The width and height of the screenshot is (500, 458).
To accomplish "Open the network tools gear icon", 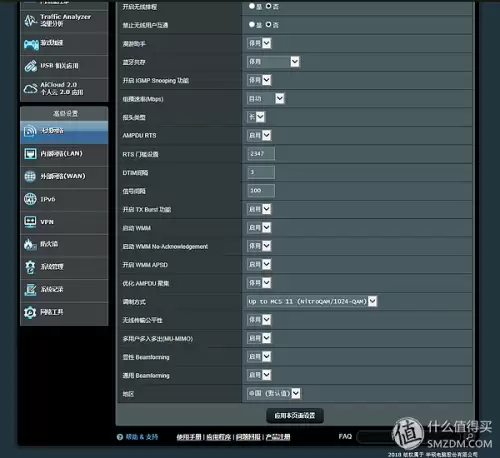I will point(30,312).
